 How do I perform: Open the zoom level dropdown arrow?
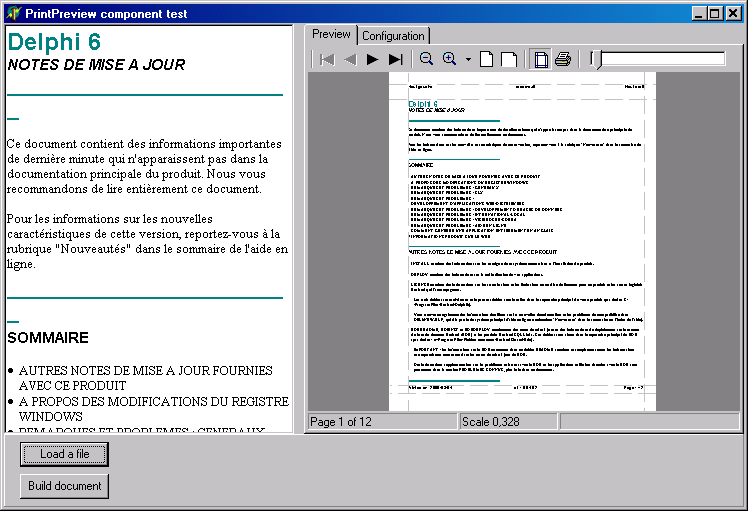click(x=468, y=59)
